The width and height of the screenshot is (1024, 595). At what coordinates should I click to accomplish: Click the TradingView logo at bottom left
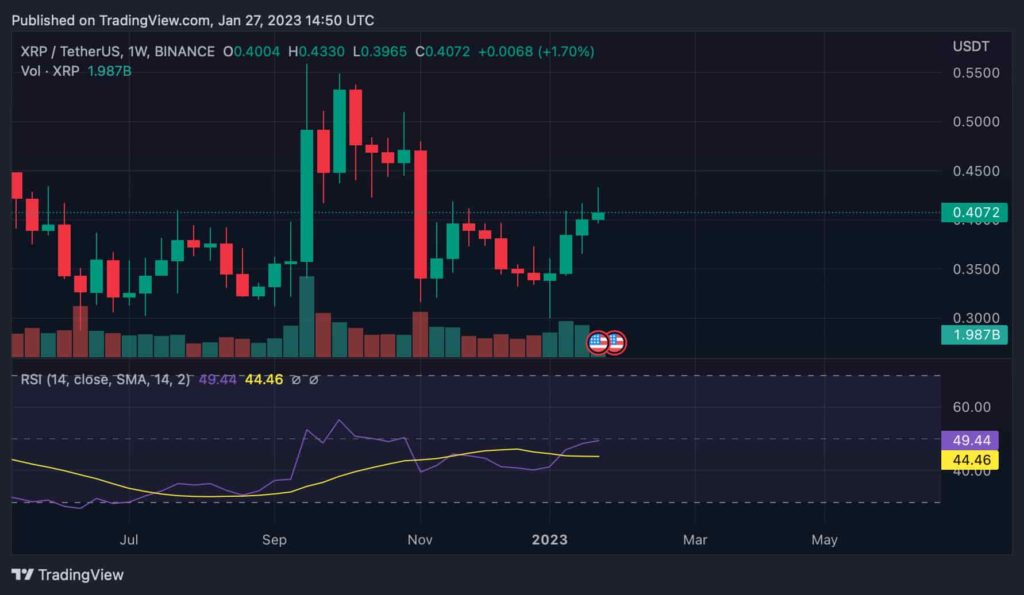click(x=67, y=575)
